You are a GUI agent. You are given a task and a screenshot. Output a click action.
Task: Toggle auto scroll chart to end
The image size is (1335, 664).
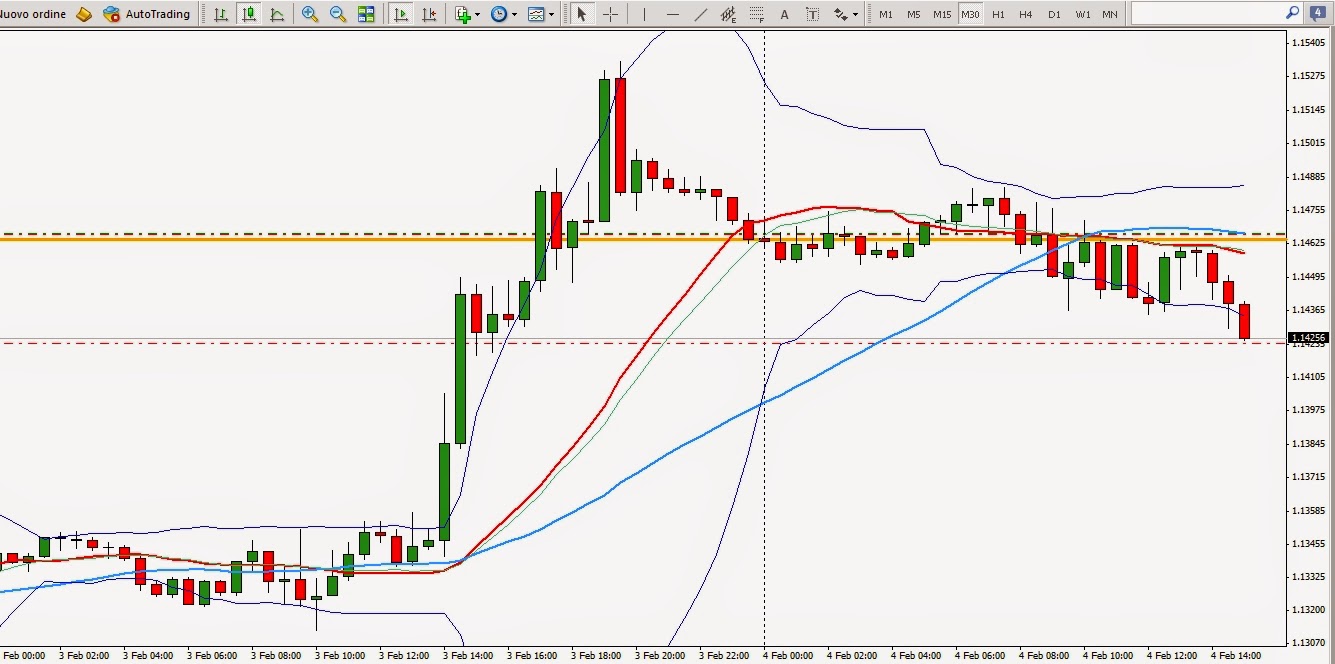coord(401,14)
